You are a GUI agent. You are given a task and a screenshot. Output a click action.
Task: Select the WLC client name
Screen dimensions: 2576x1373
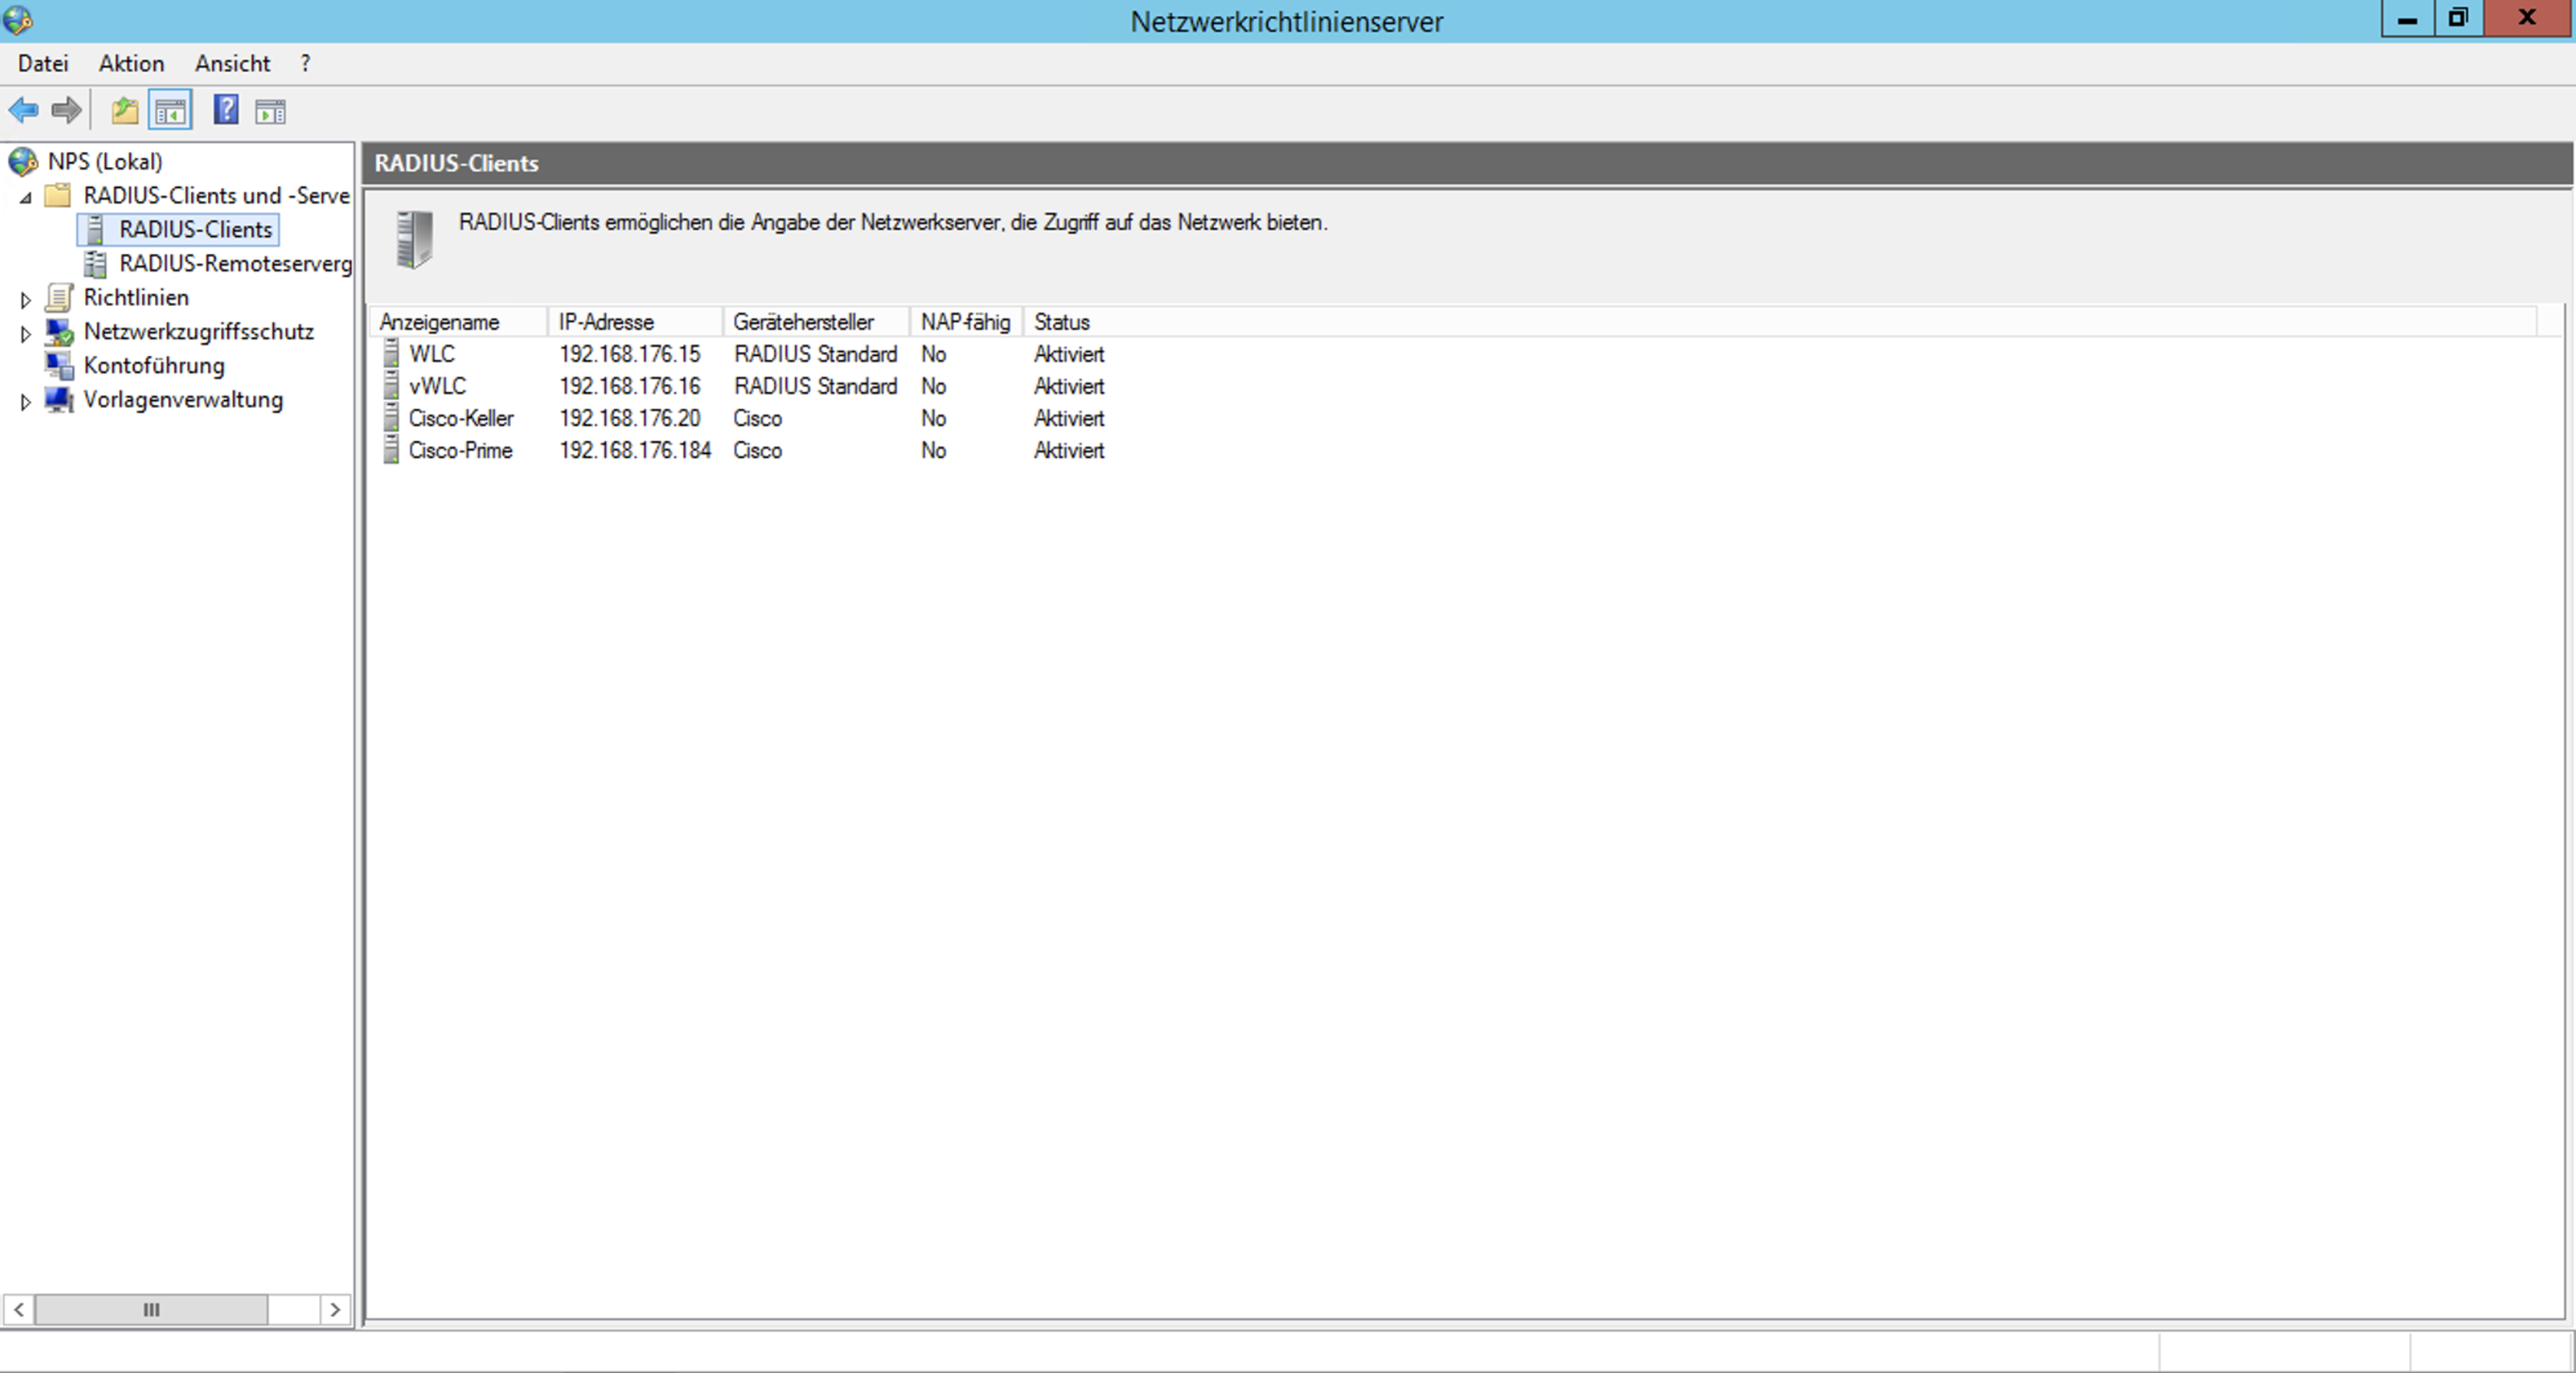click(432, 354)
